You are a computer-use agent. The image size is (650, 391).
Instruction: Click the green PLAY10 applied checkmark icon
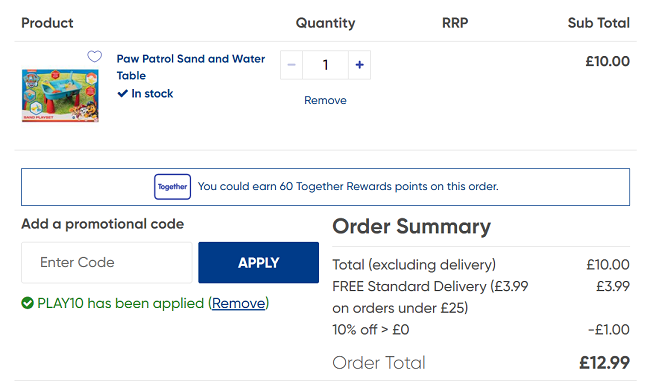(x=27, y=304)
